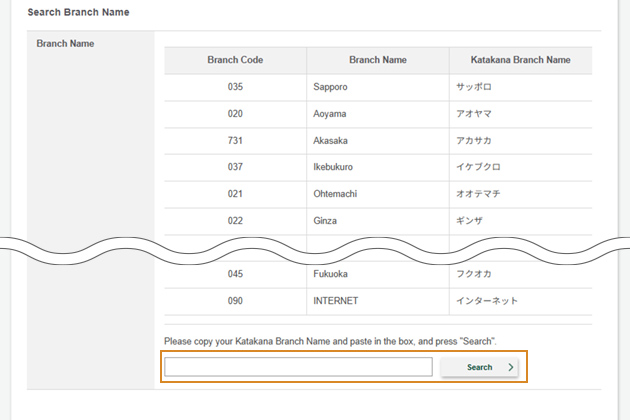The width and height of the screenshot is (630, 420).
Task: Click the Branch Code column header
Action: (235, 60)
